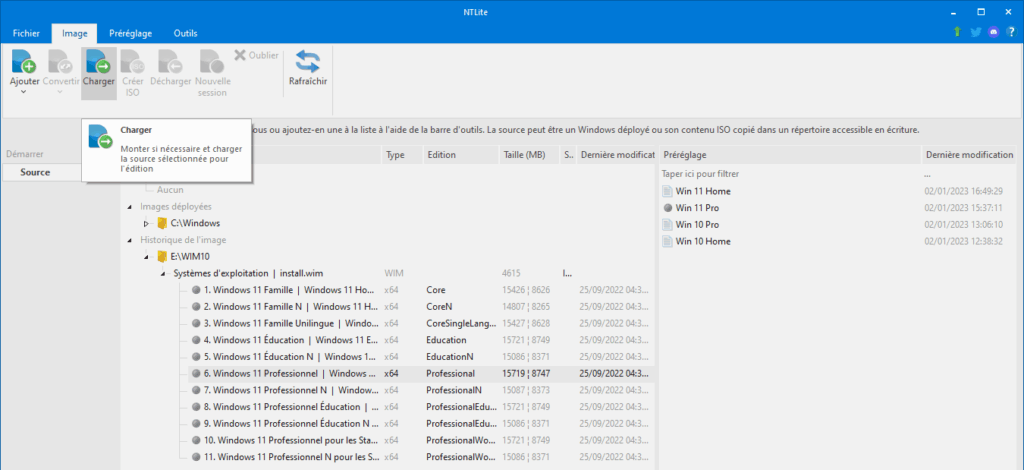Image resolution: width=1024 pixels, height=470 pixels.
Task: Click the help question mark icon
Action: coord(1012,32)
